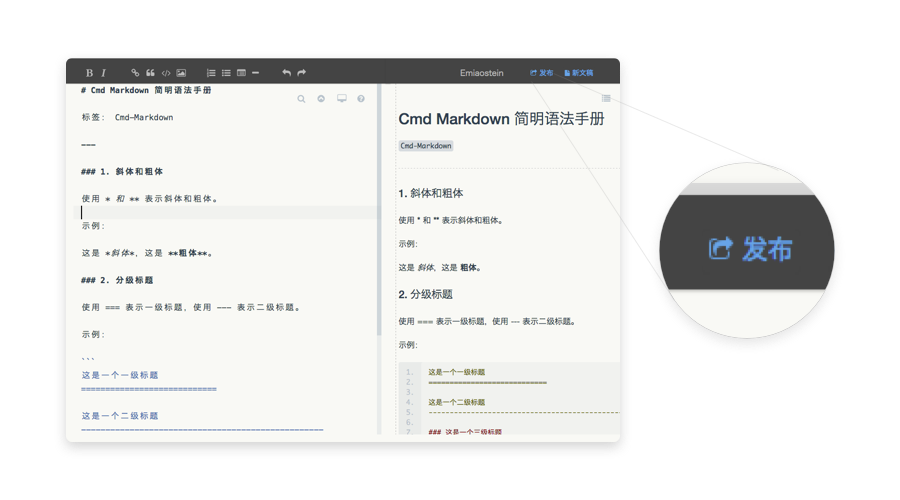This screenshot has height=500, width=900.
Task: Insert a hyperlink with the link icon
Action: coord(135,73)
